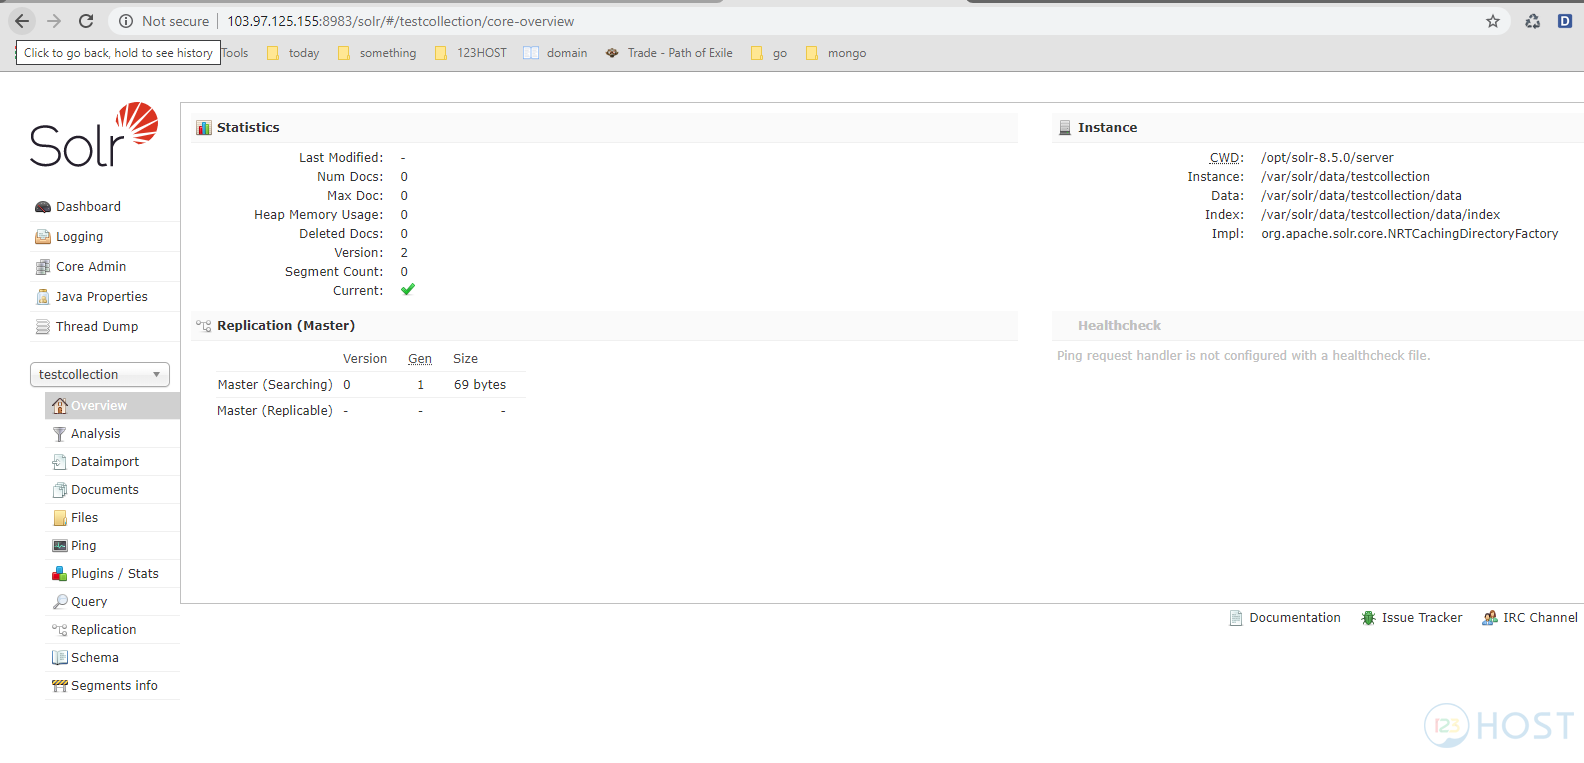Click the Schema book icon
1584x763 pixels.
[x=60, y=658]
